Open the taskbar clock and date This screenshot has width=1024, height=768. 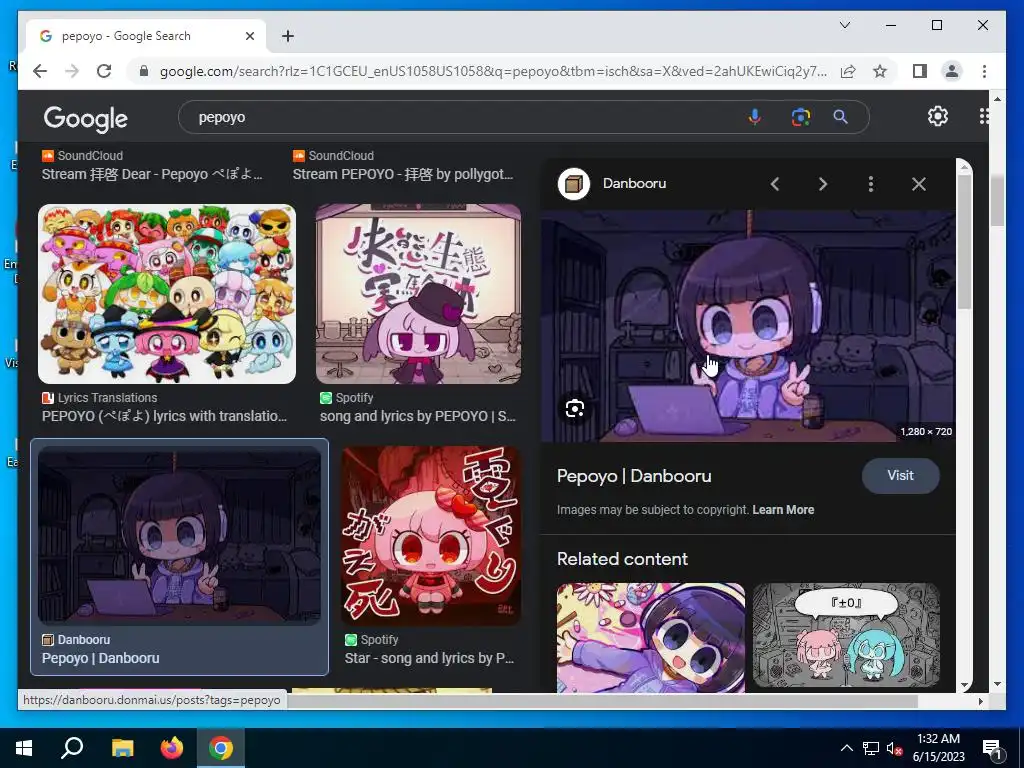[x=938, y=748]
